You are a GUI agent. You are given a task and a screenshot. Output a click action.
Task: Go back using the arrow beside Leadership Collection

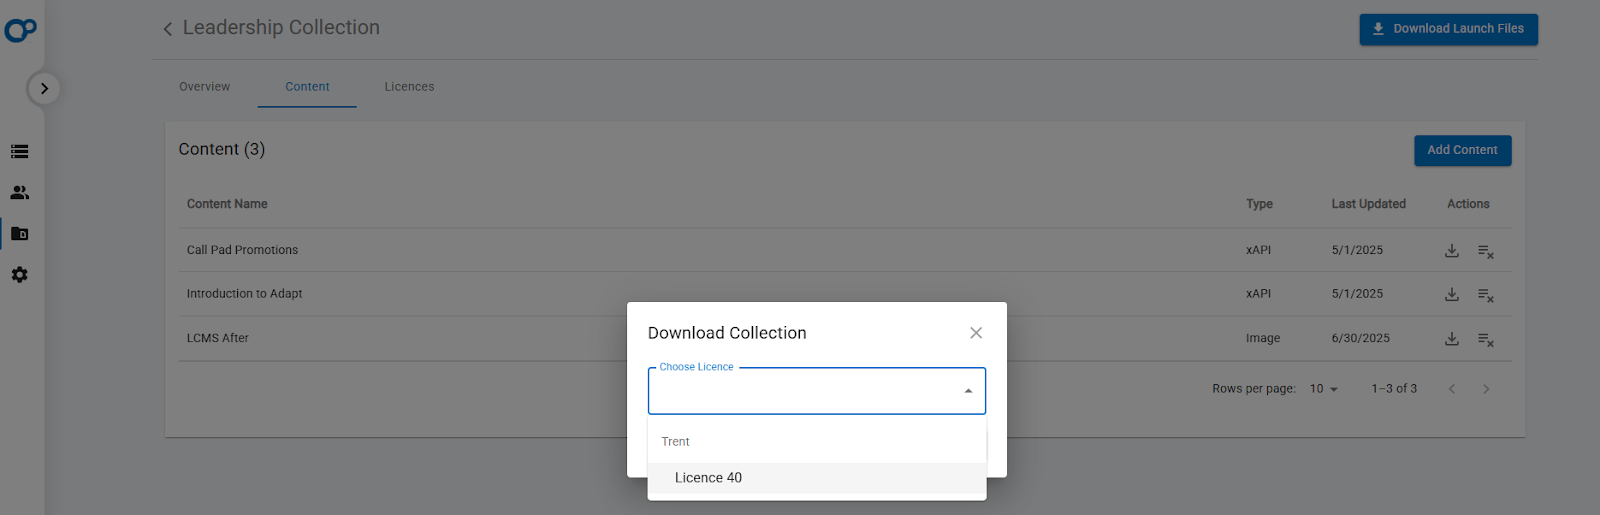[168, 29]
